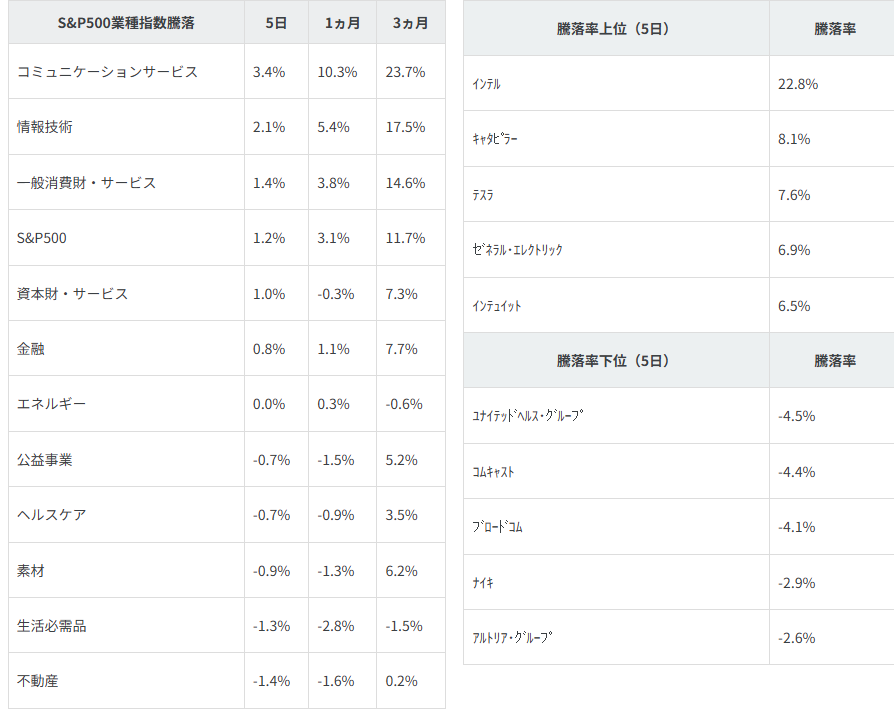
Task: Click the コムキャスト stock name
Action: (x=493, y=472)
